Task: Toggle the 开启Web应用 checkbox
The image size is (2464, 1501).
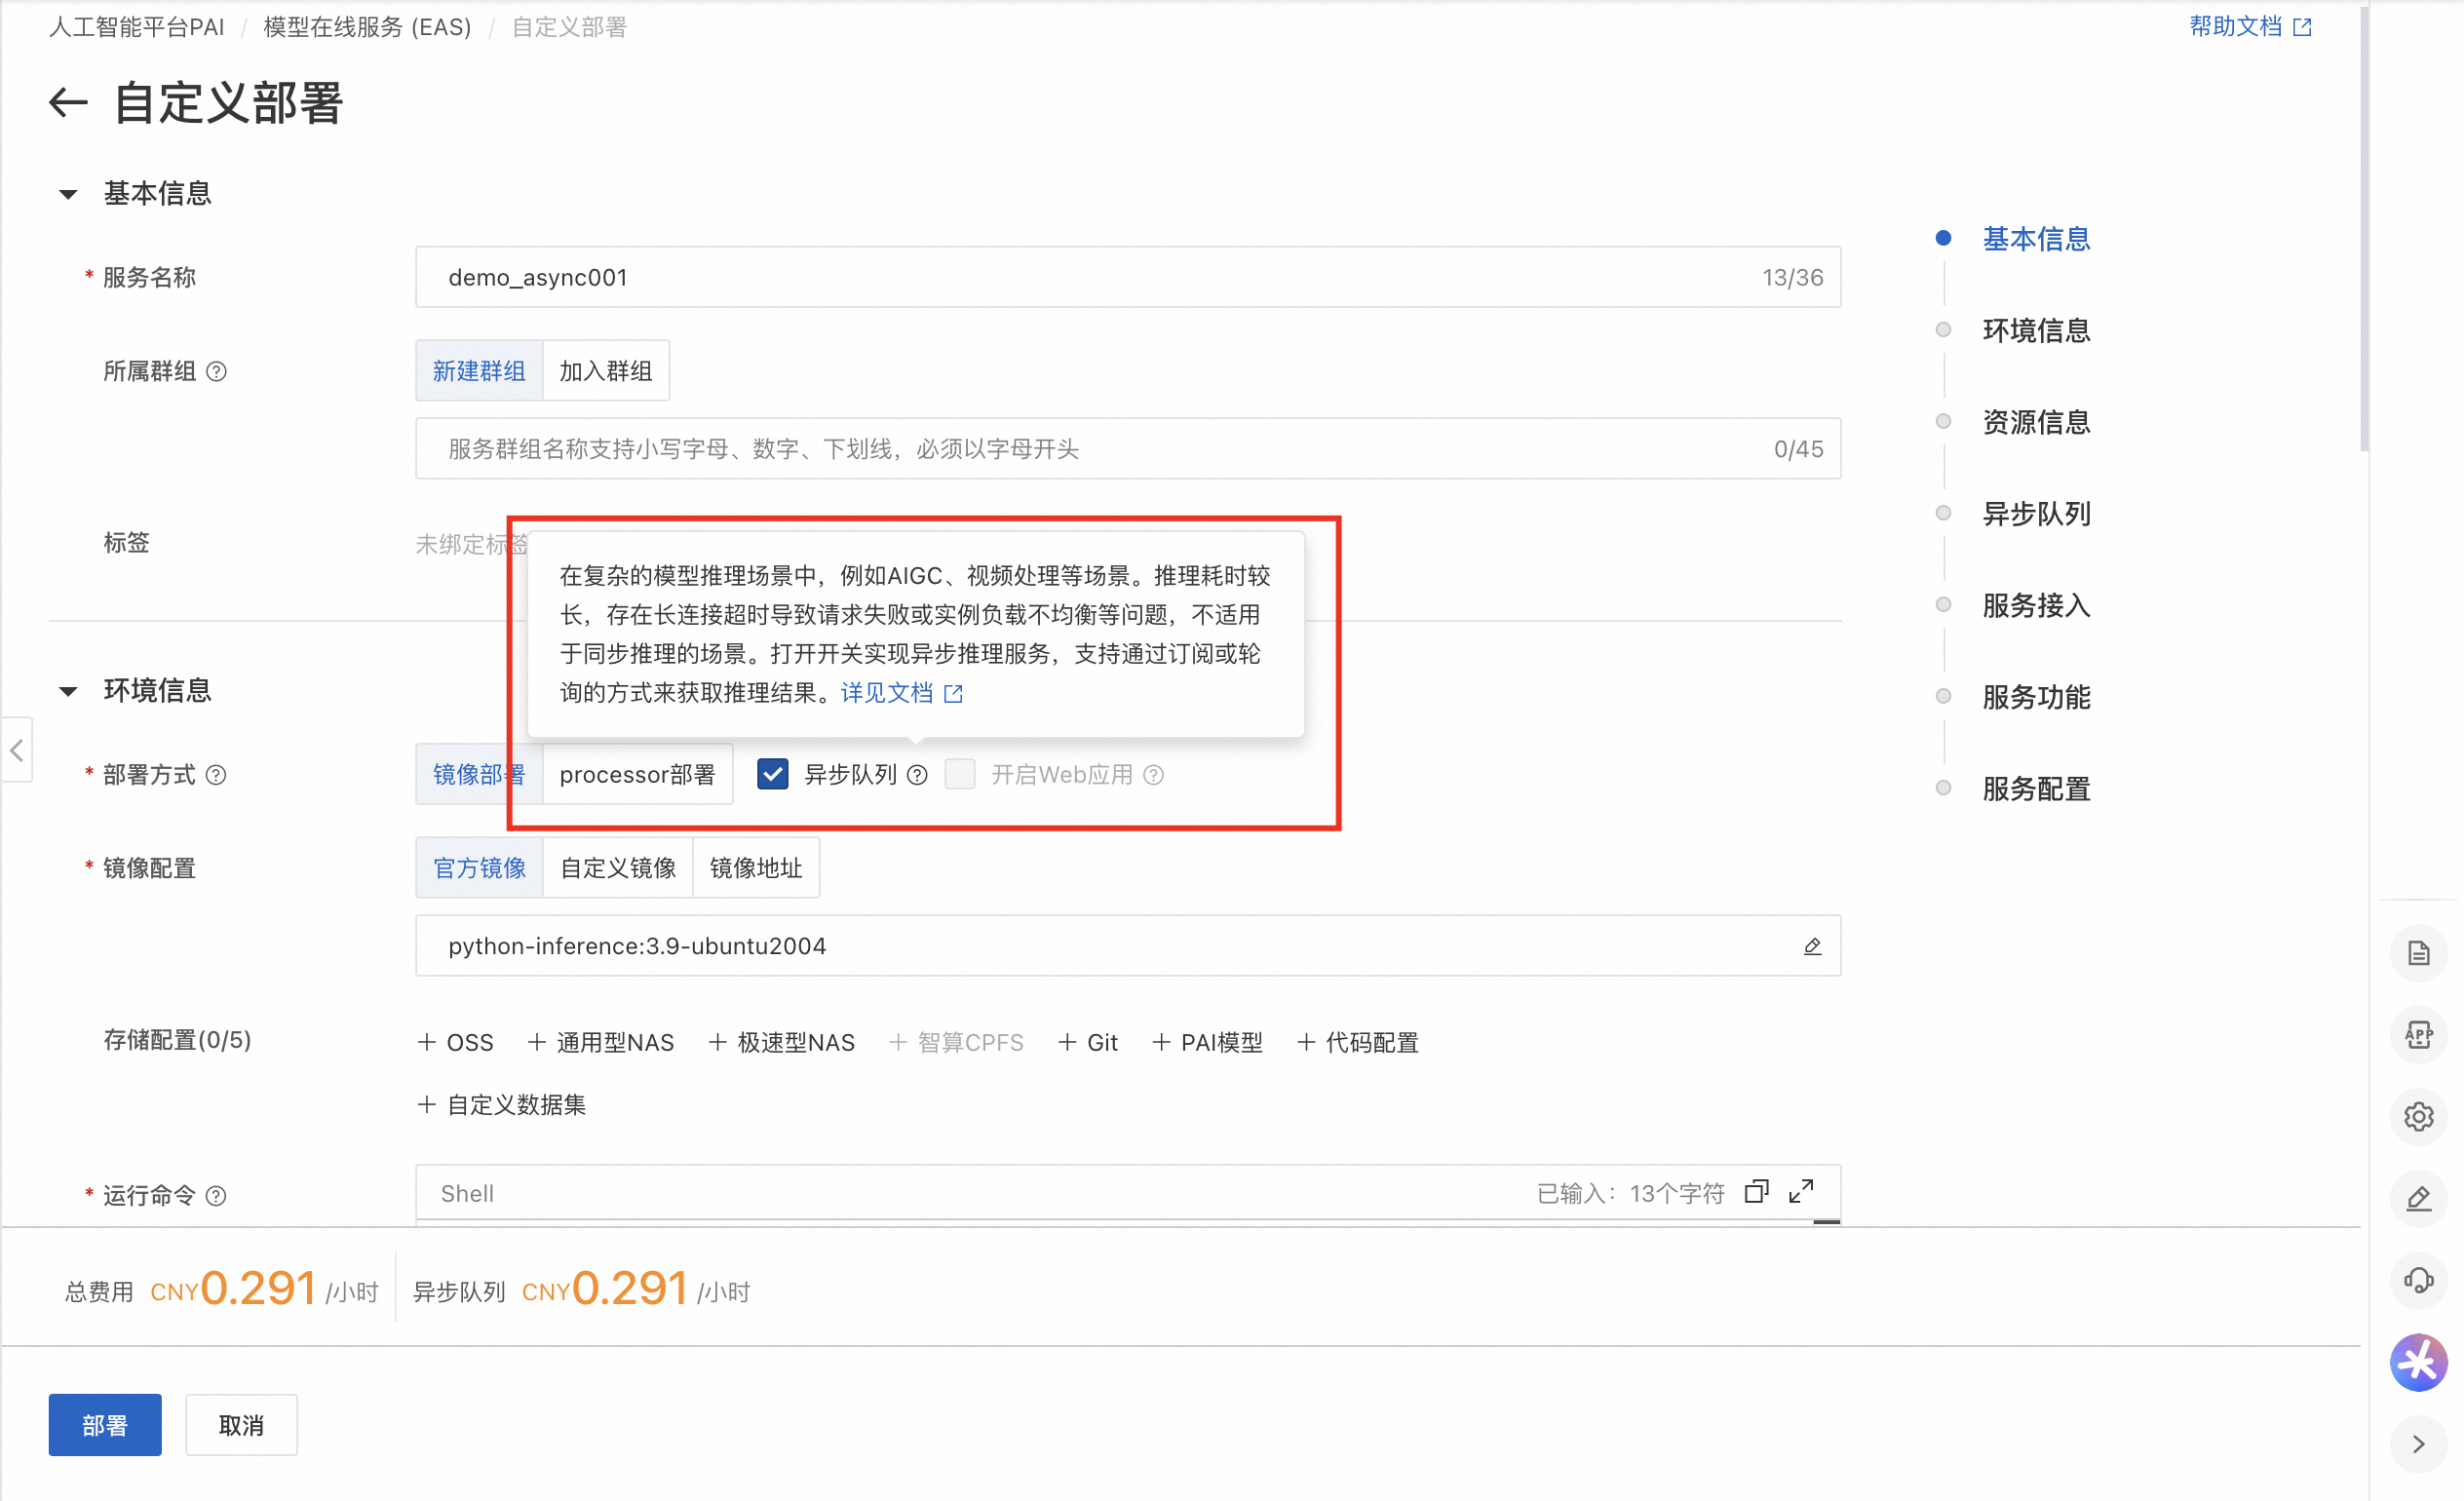Action: pos(959,775)
